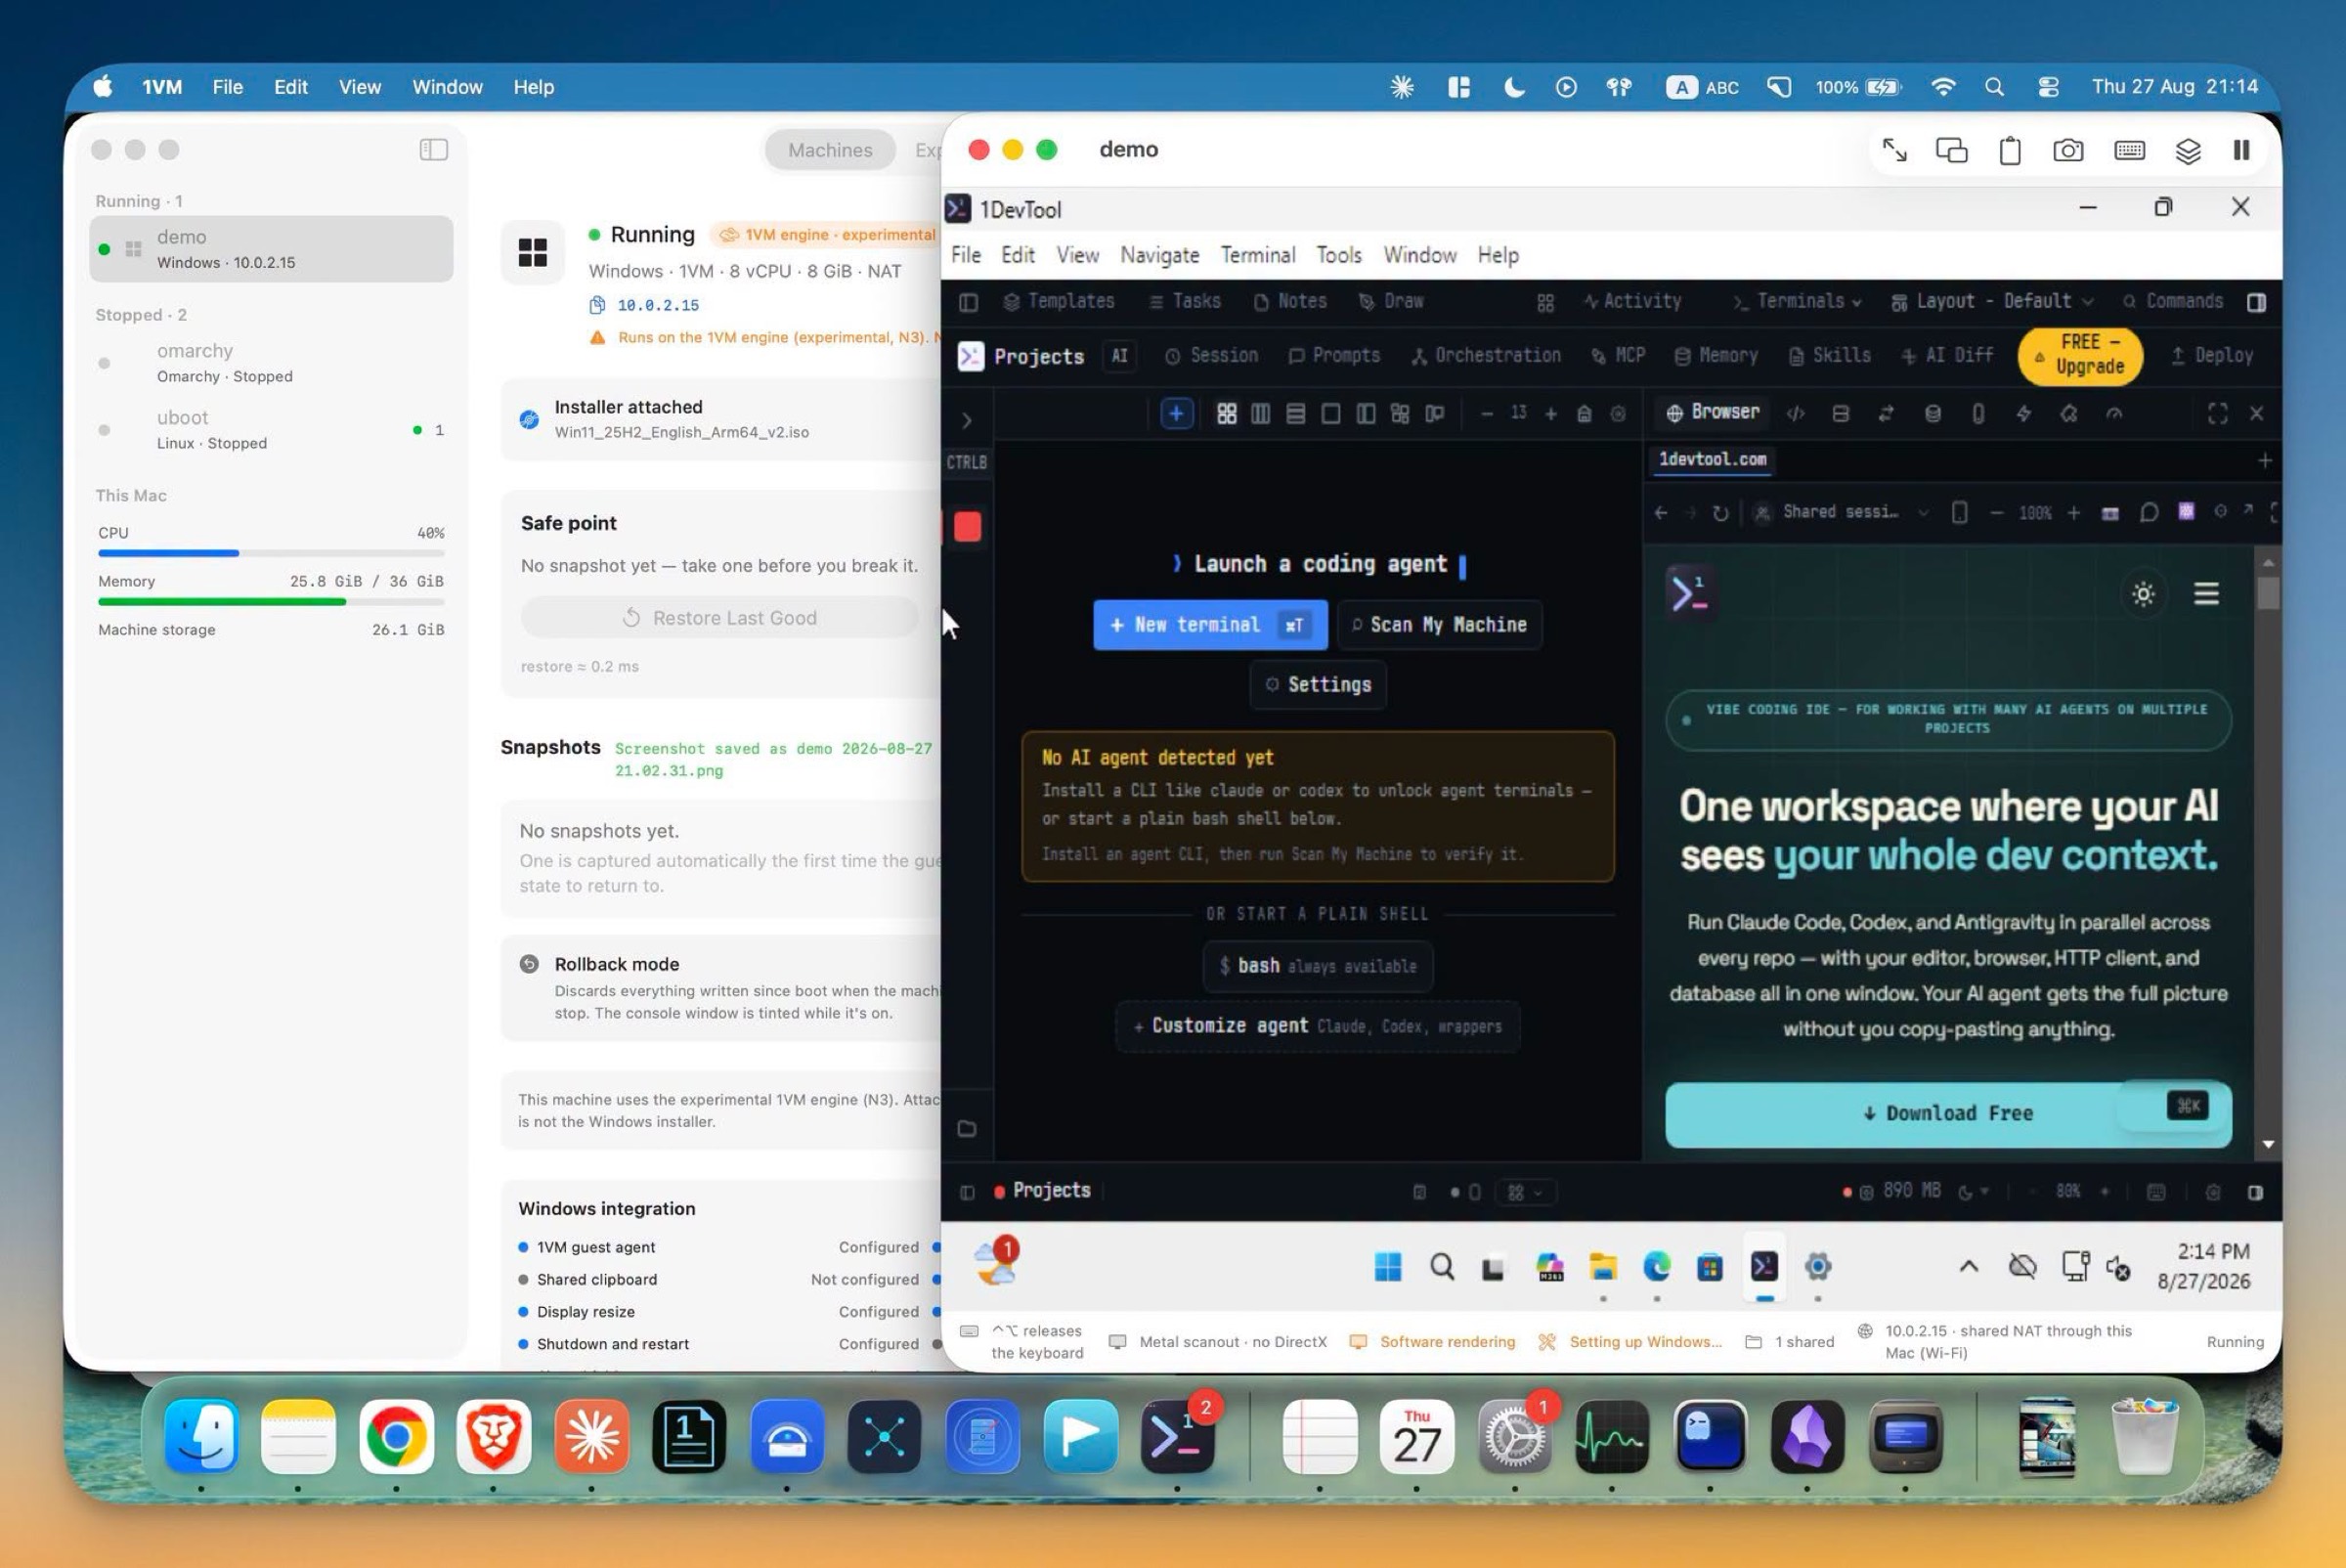The height and width of the screenshot is (1568, 2346).
Task: Click the Windows taskbar search icon
Action: pyautogui.click(x=1441, y=1267)
